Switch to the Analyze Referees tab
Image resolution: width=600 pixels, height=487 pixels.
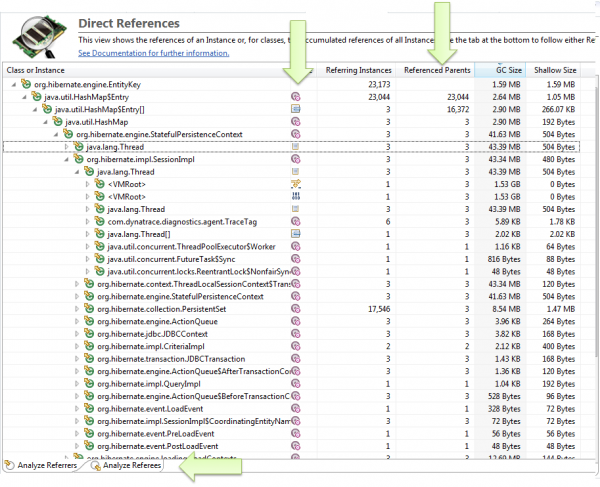point(126,465)
